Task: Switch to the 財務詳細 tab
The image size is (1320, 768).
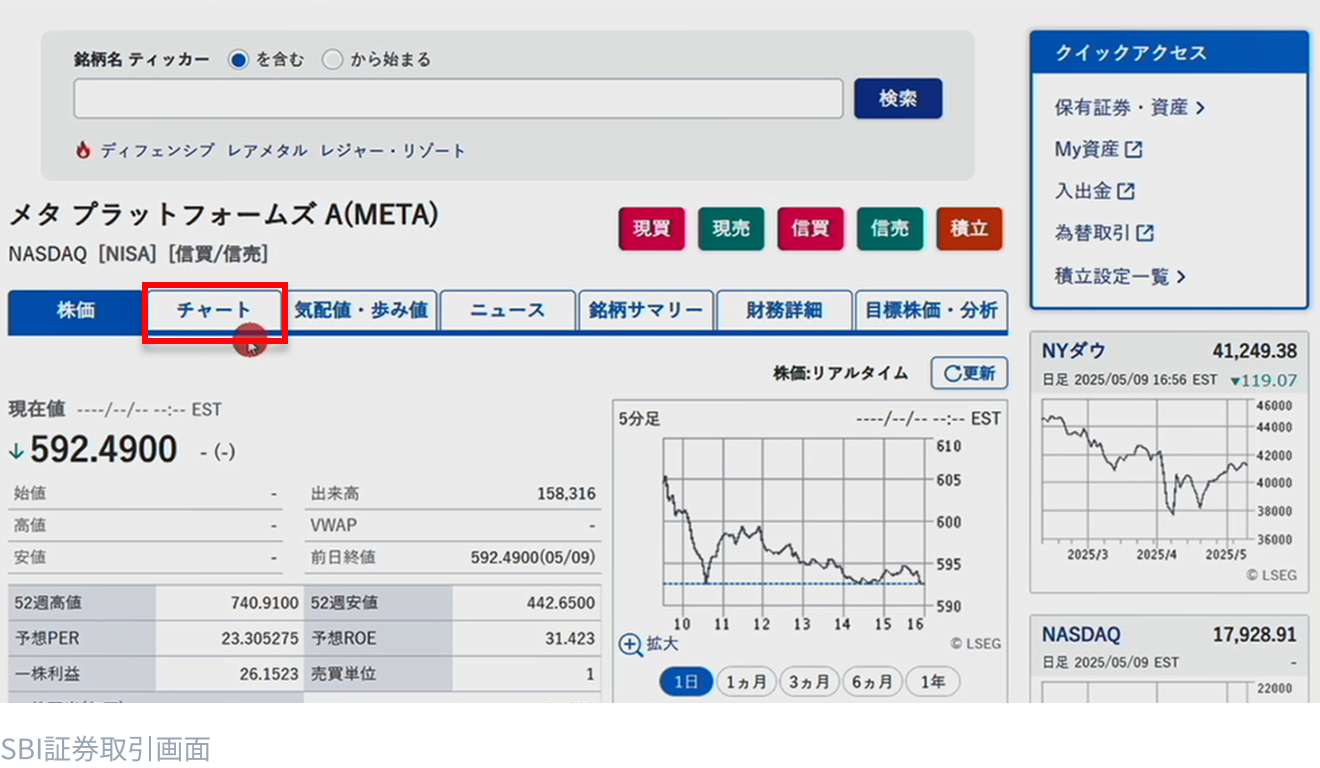Action: pyautogui.click(x=784, y=310)
